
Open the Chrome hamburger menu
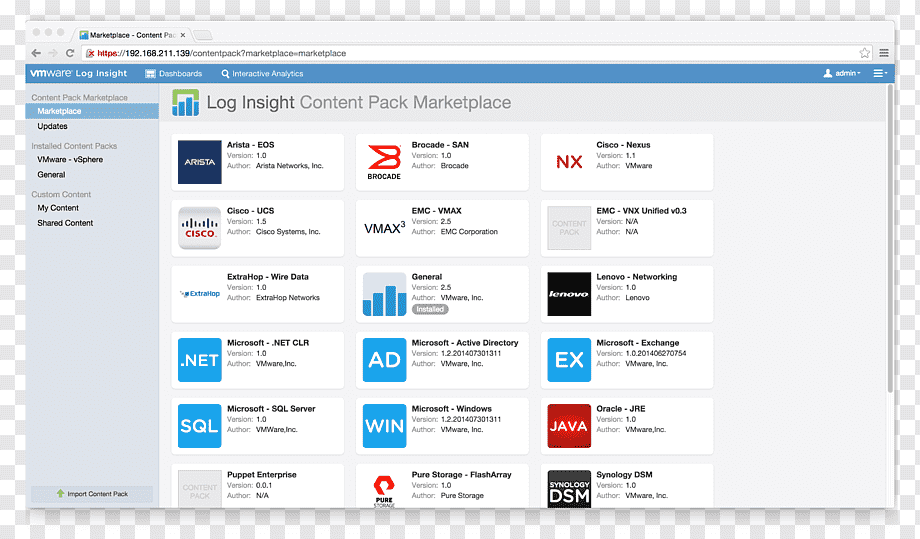[x=884, y=53]
